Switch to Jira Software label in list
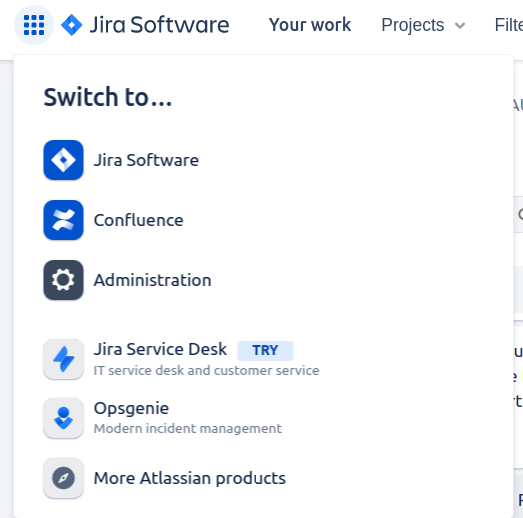 [x=146, y=160]
